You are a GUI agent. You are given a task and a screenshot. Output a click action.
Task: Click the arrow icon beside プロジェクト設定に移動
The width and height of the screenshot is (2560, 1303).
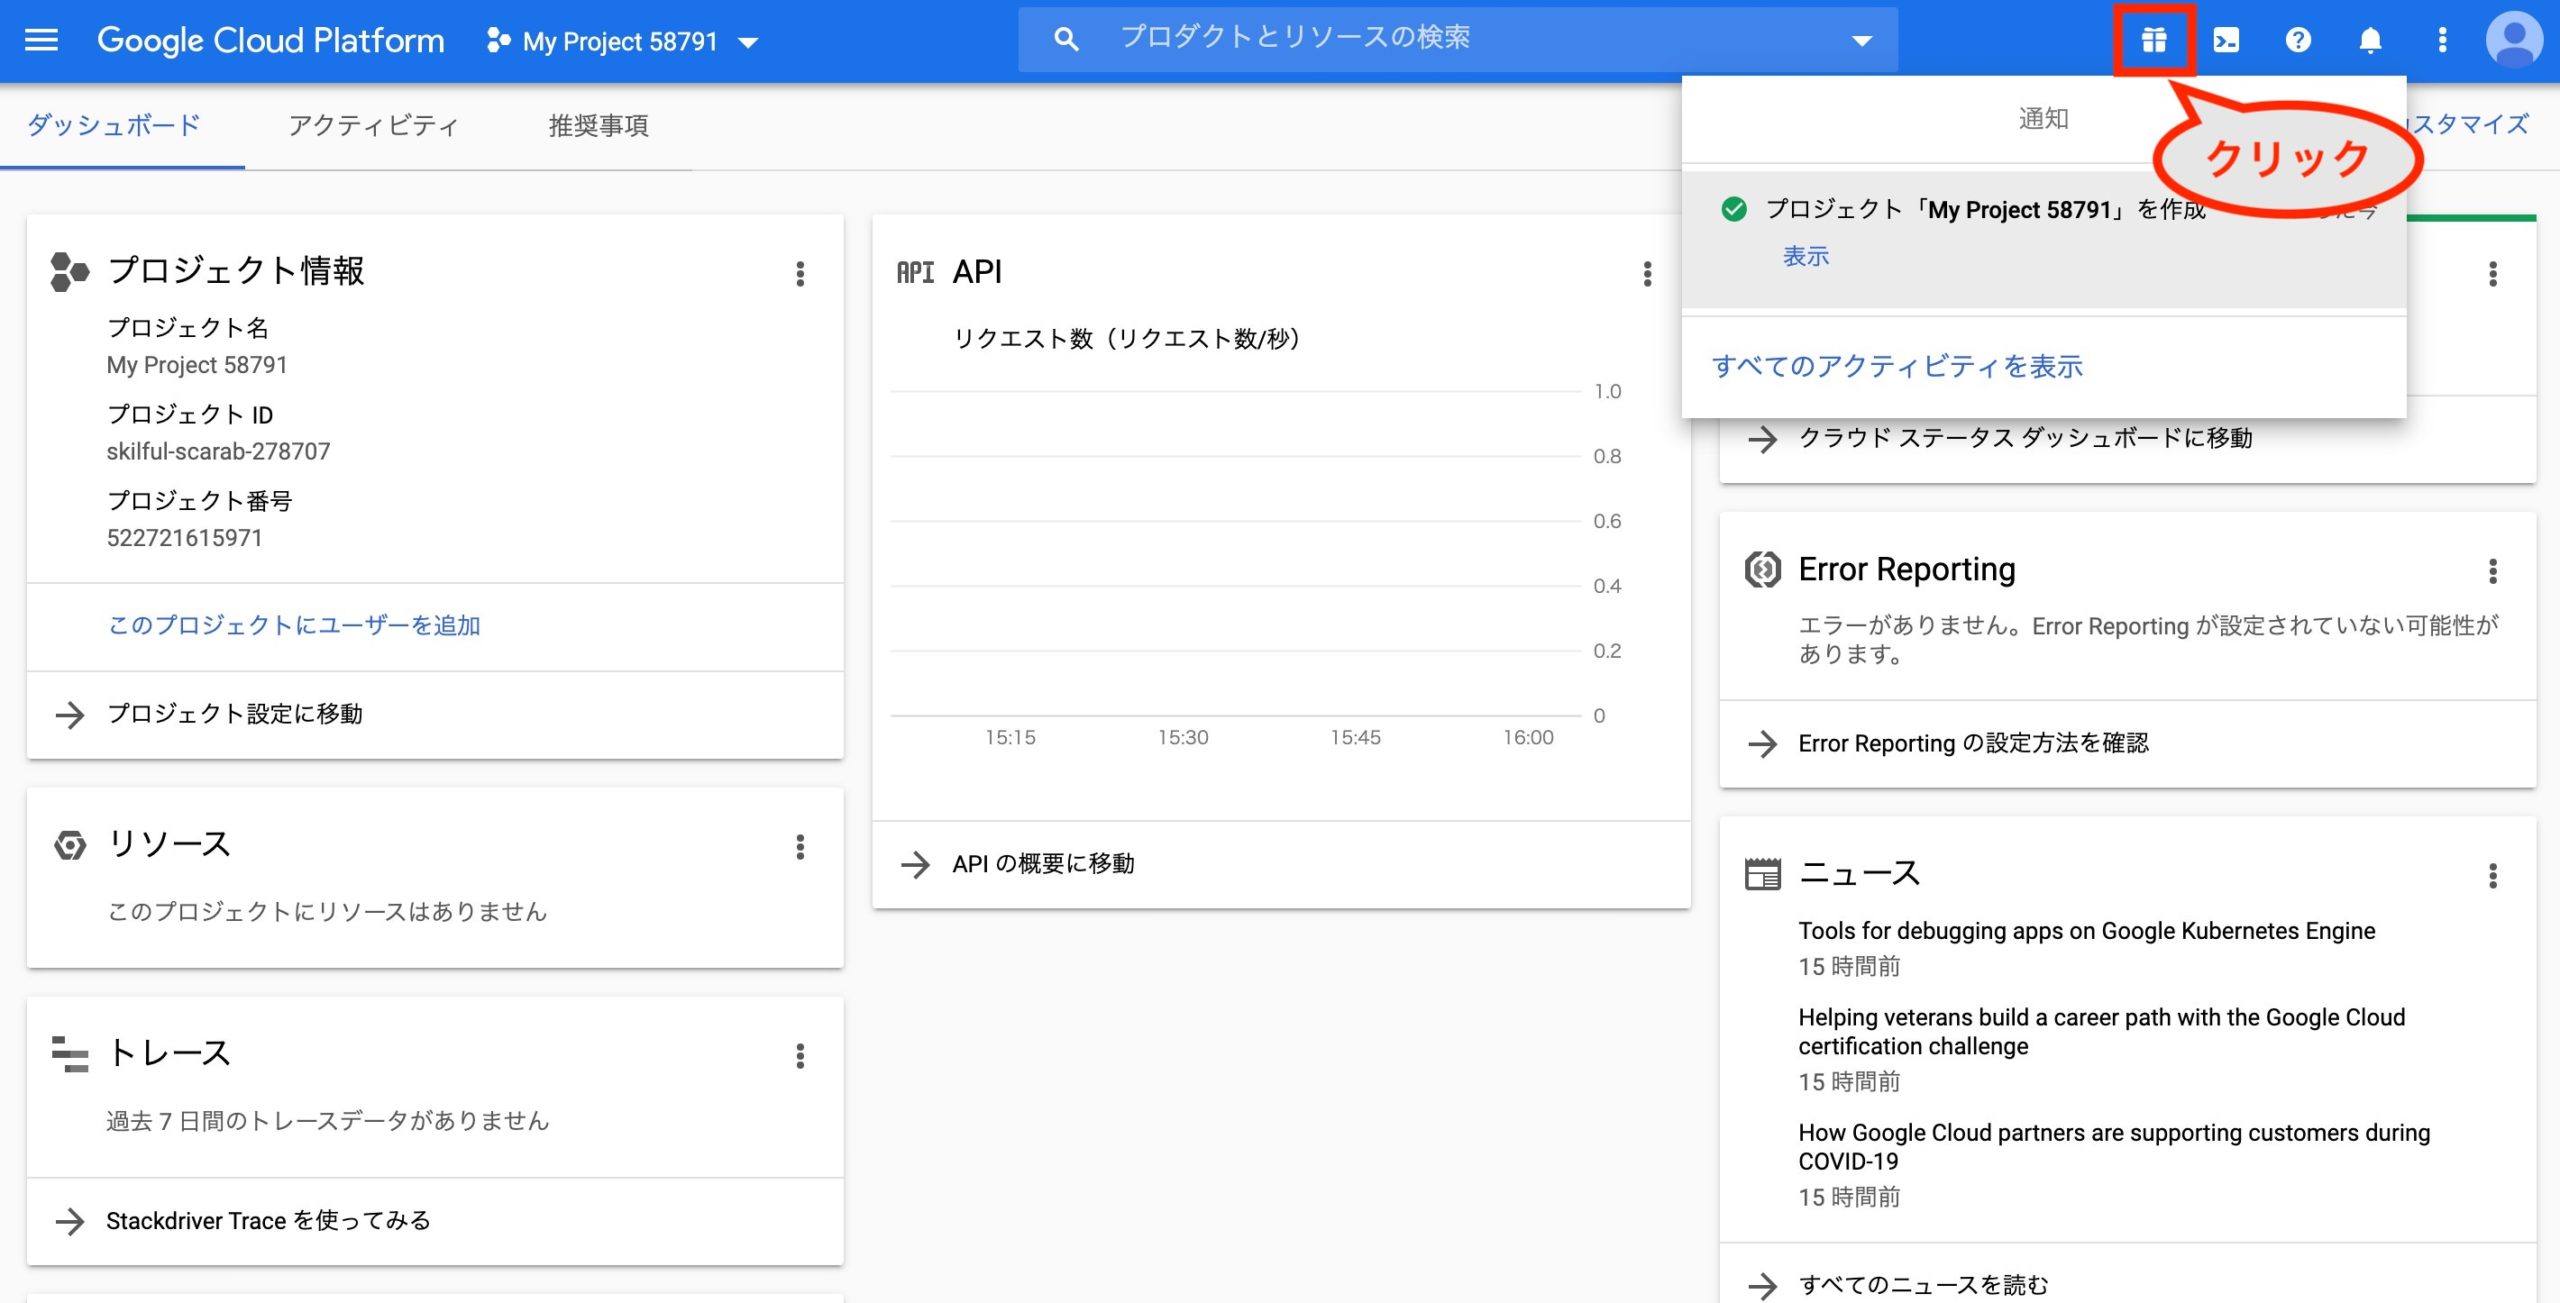(69, 714)
